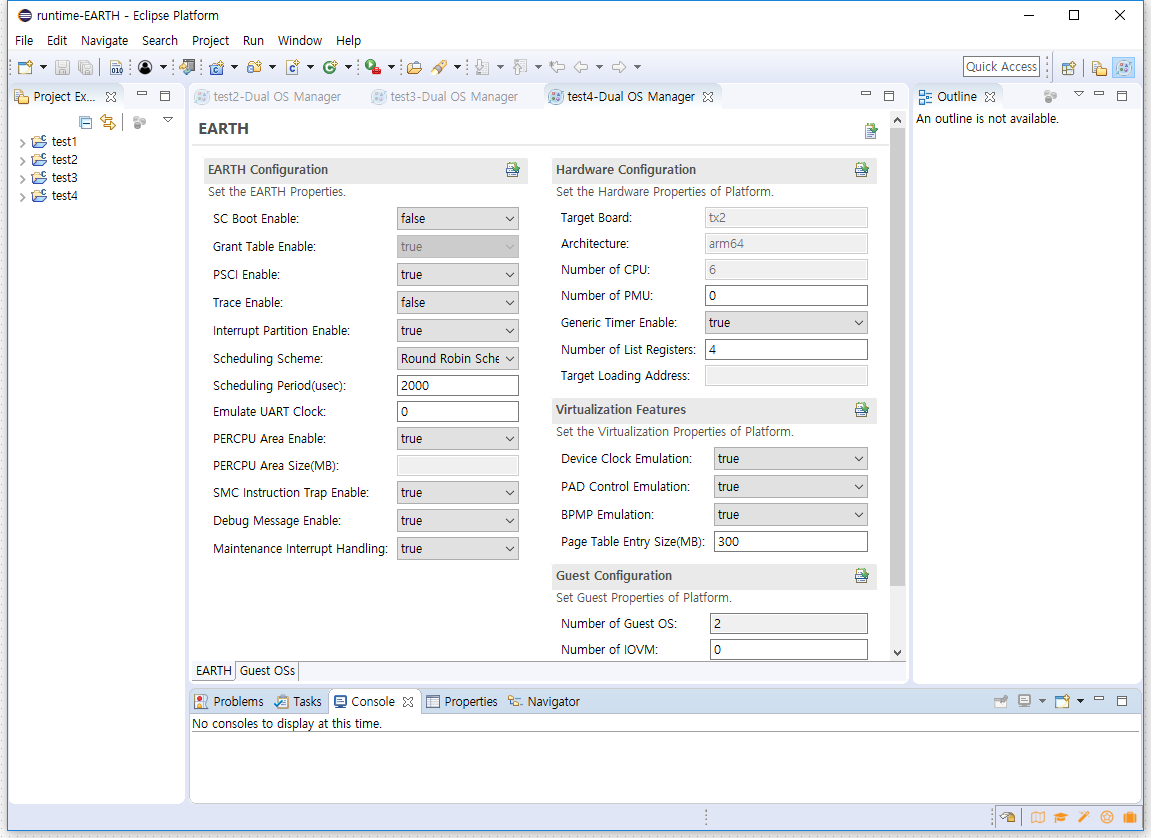
Task: Open the Navigate menu
Action: [104, 41]
